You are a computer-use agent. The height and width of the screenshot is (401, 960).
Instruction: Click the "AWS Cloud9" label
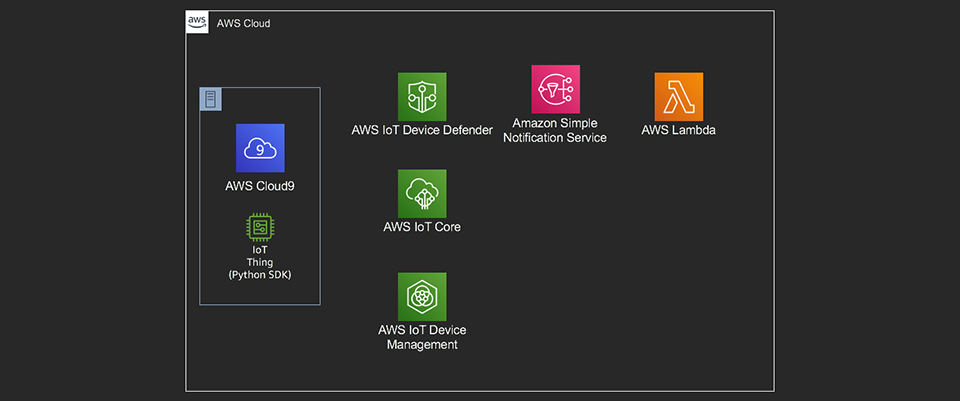click(x=260, y=186)
